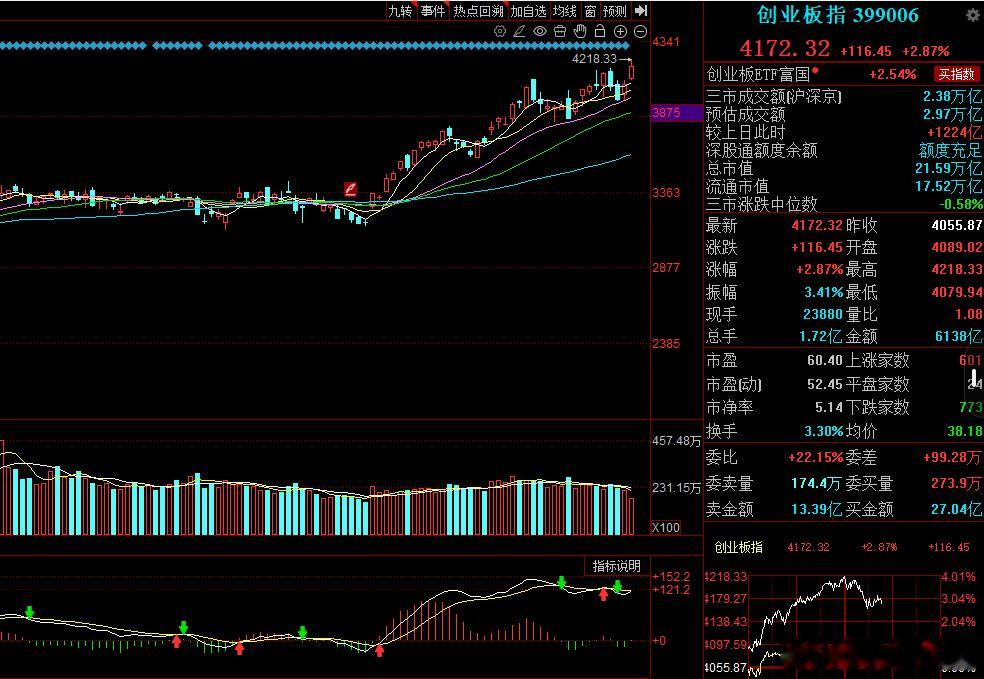984x679 pixels.
Task: Open the 创业板ETF富国 link
Action: pos(759,74)
